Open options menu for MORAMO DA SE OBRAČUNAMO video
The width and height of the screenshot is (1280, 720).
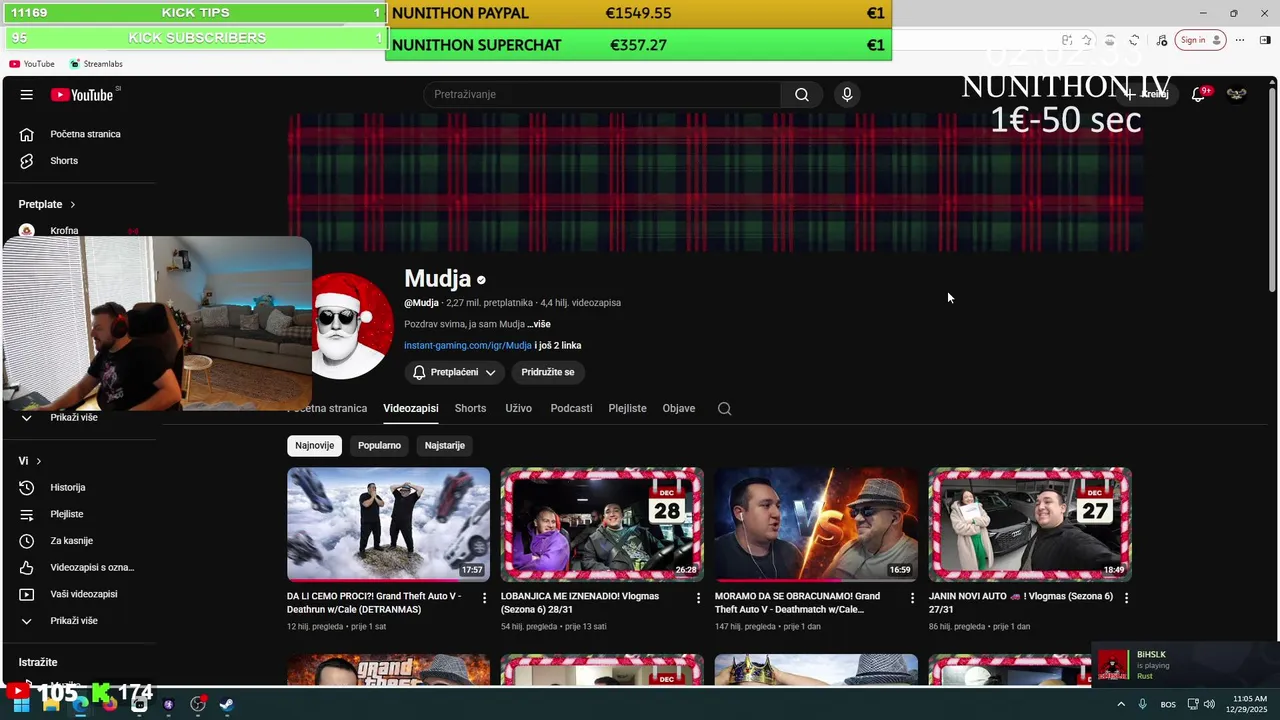(912, 598)
